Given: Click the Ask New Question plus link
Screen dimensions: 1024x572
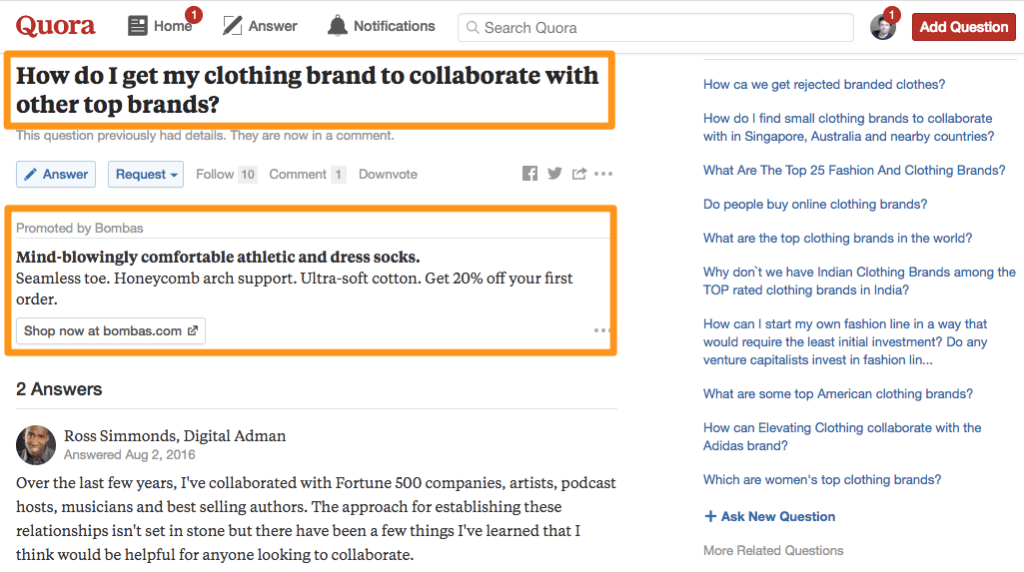Looking at the screenshot, I should click(x=769, y=516).
